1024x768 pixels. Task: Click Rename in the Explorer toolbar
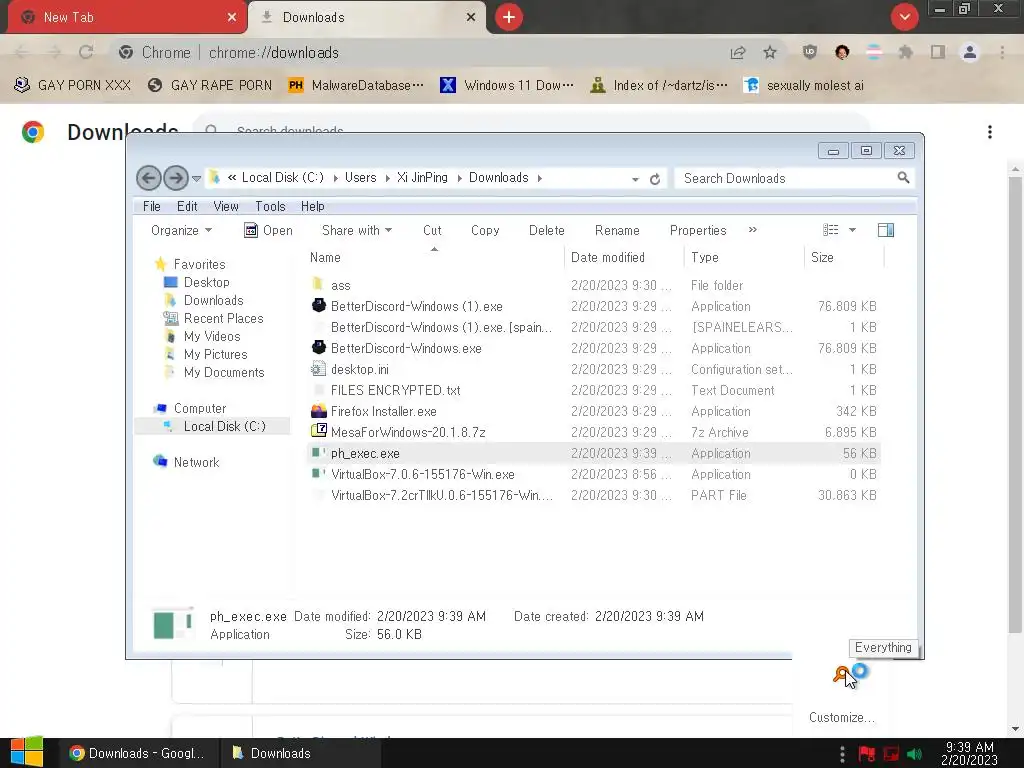coord(617,231)
